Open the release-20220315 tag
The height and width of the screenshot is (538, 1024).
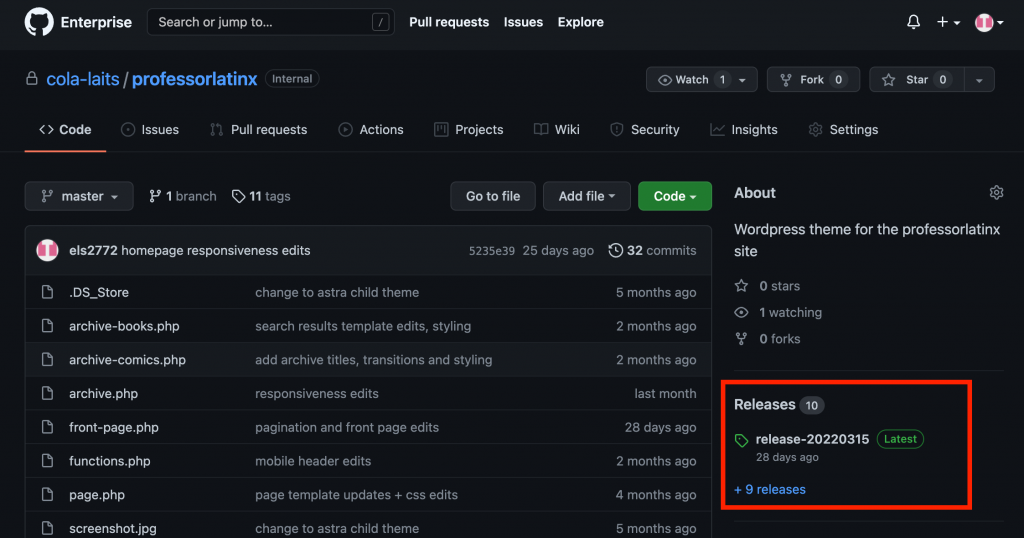pyautogui.click(x=812, y=439)
